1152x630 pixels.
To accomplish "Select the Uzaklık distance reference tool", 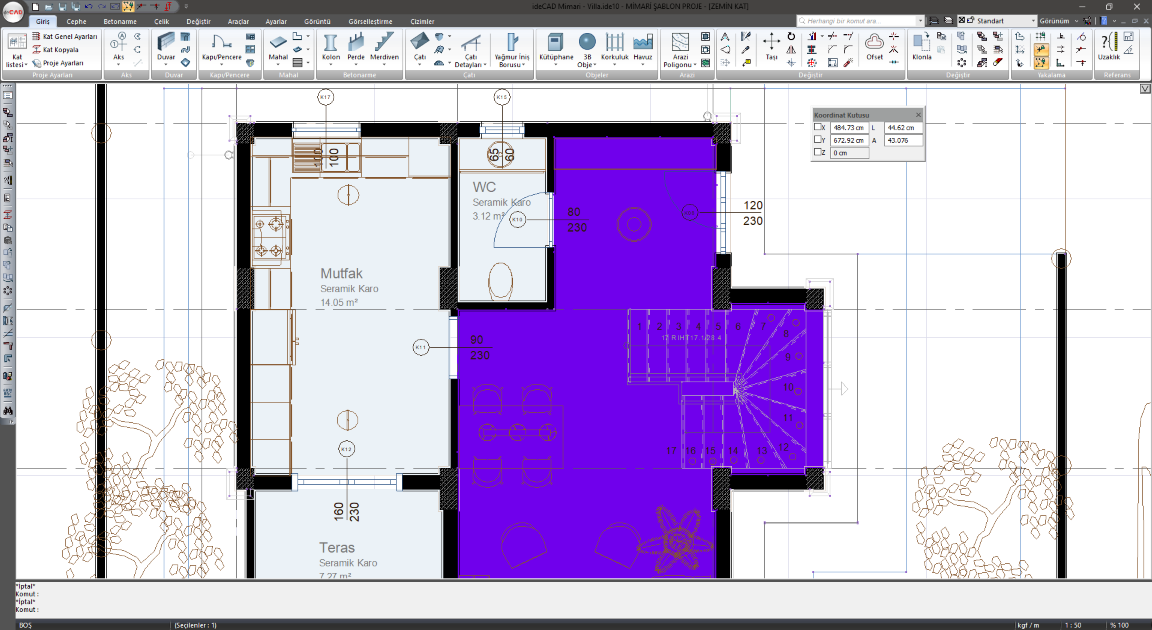I will click(x=1109, y=46).
